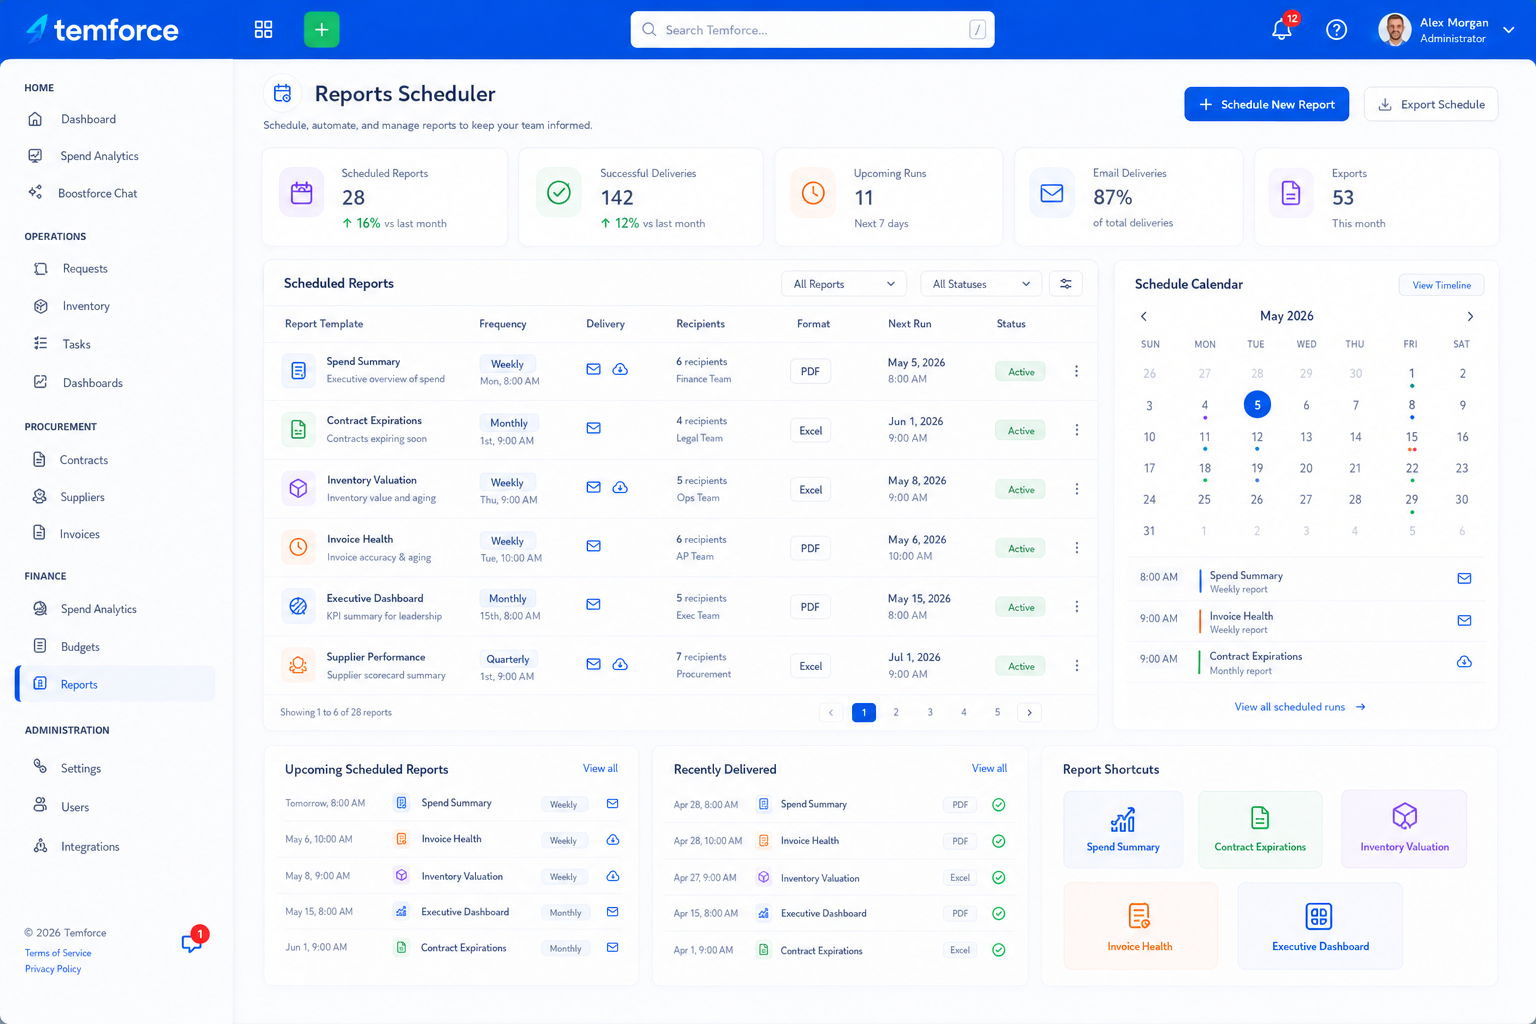
Task: Open the All Statuses dropdown
Action: click(981, 284)
